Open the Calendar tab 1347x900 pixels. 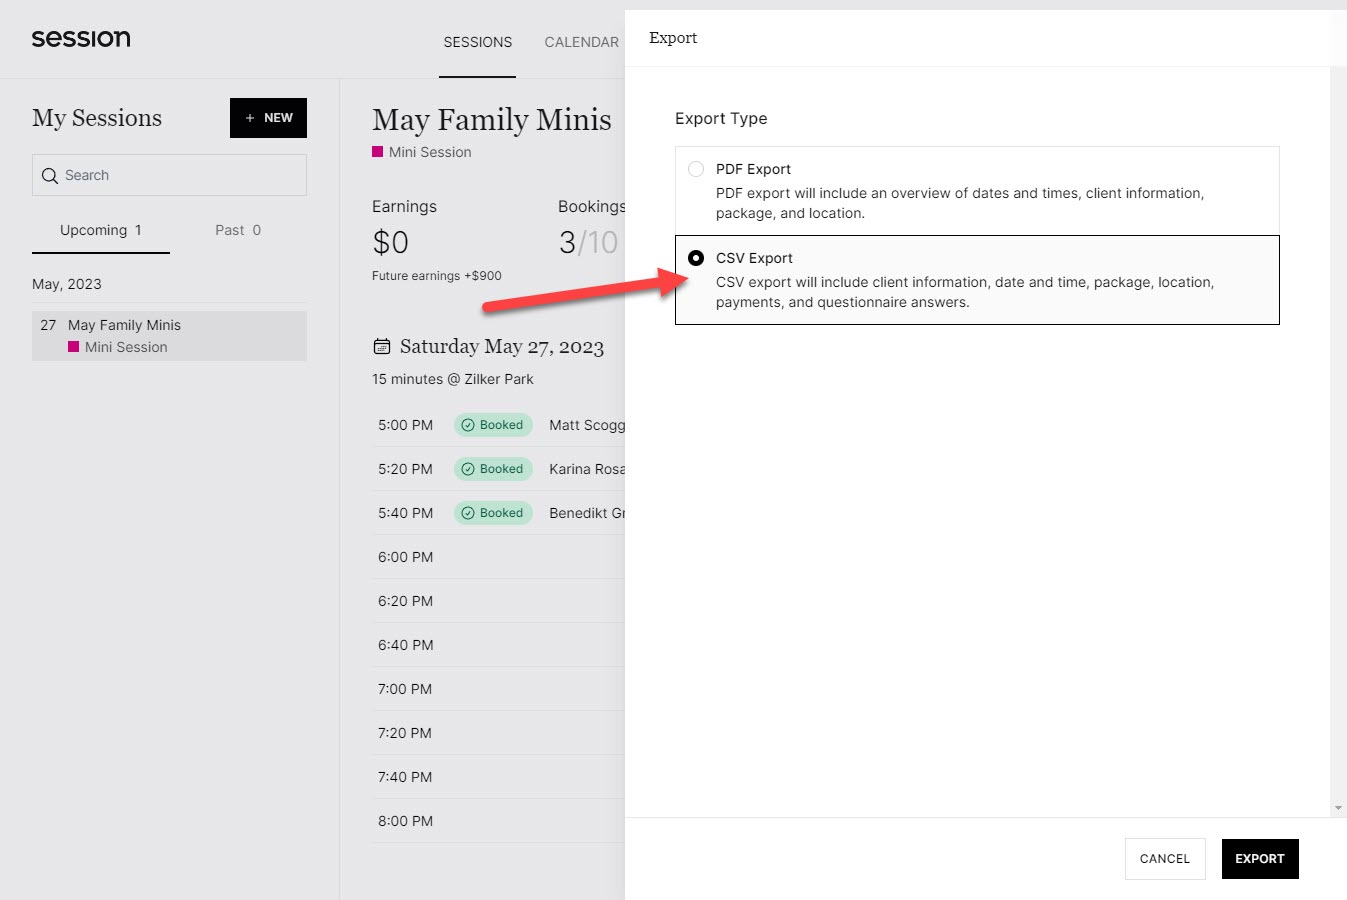tap(582, 42)
